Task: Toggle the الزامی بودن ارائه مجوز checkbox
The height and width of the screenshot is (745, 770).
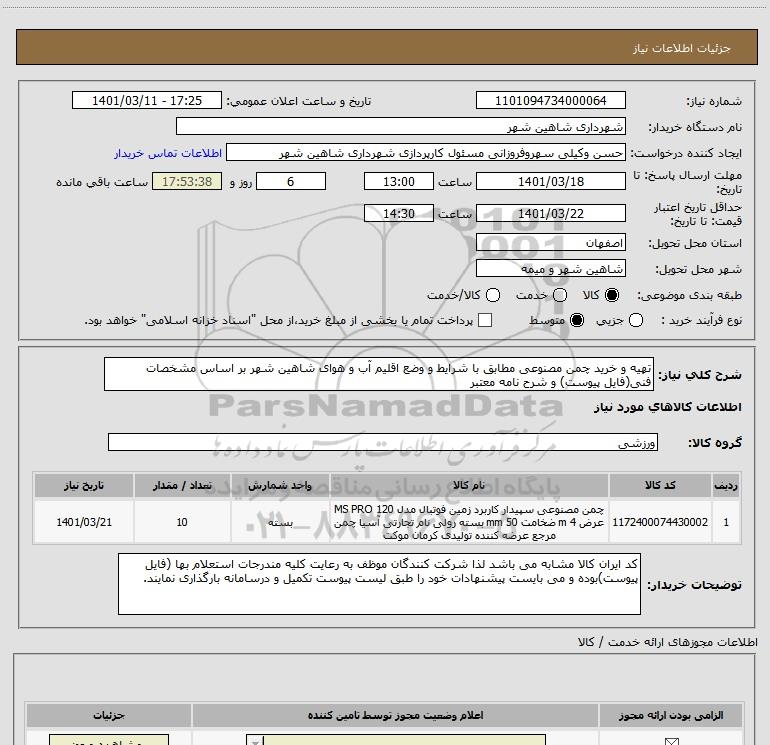Action: click(x=671, y=741)
